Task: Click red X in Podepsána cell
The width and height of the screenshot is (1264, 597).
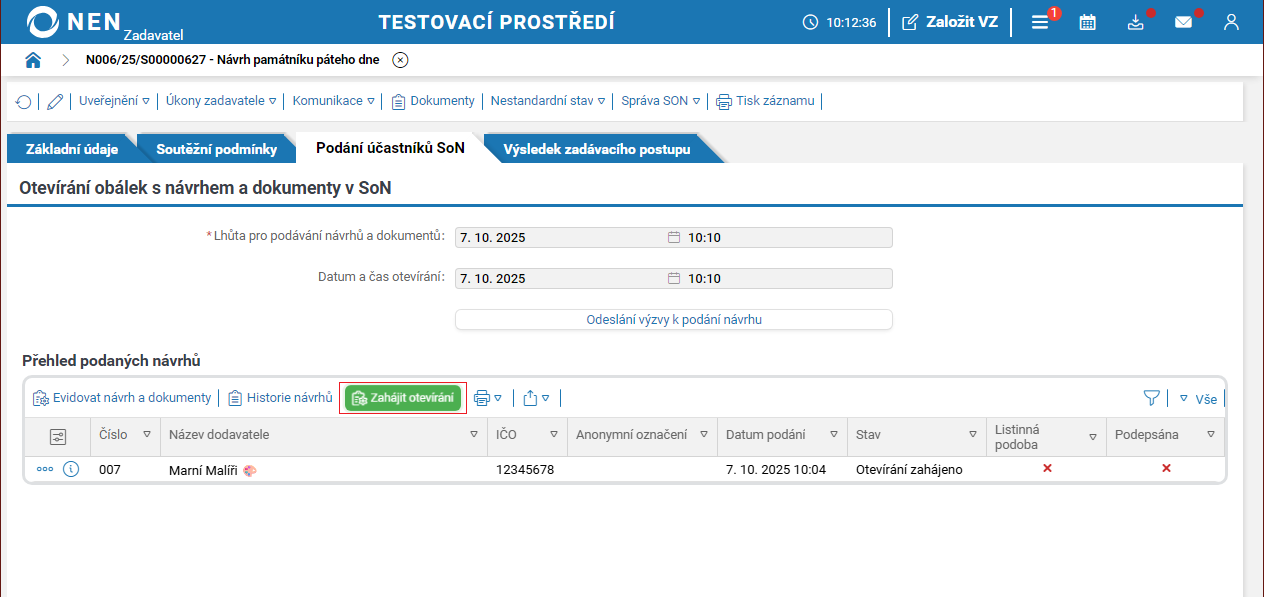Action: (x=1166, y=468)
